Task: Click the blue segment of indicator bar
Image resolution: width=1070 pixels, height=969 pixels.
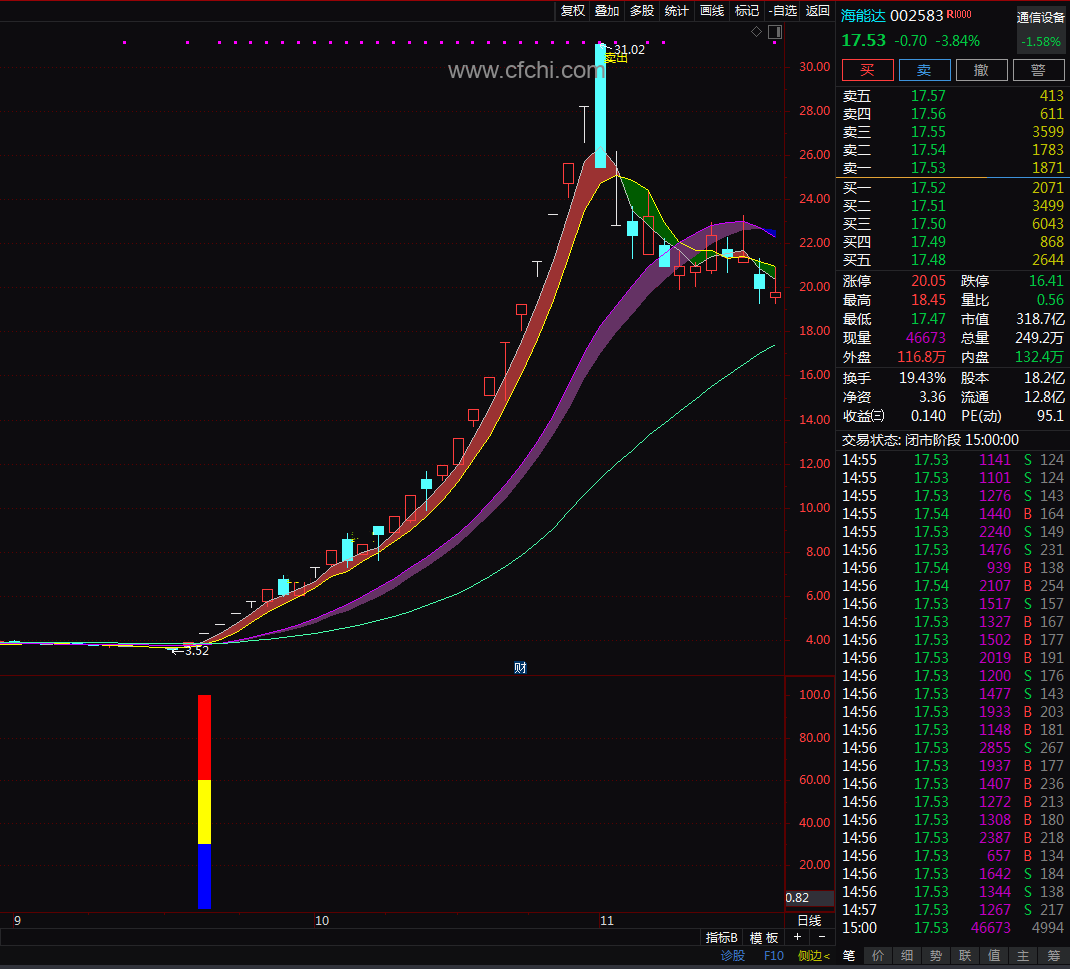Action: click(204, 876)
